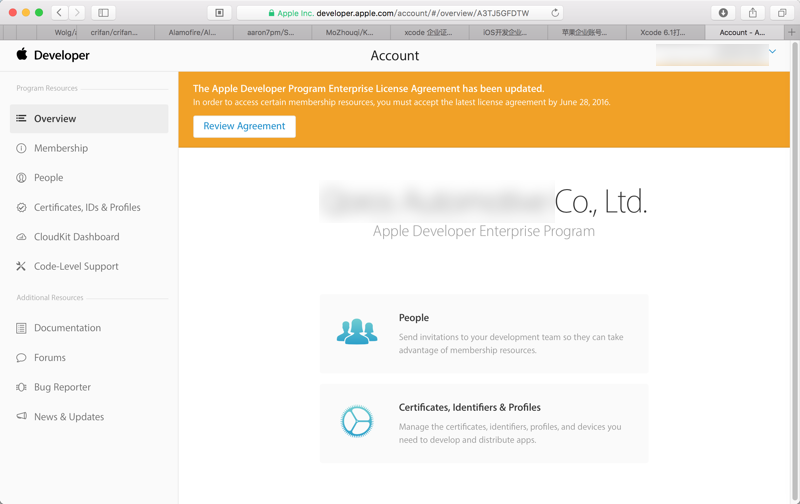Expand the account dropdown chevron

[772, 52]
